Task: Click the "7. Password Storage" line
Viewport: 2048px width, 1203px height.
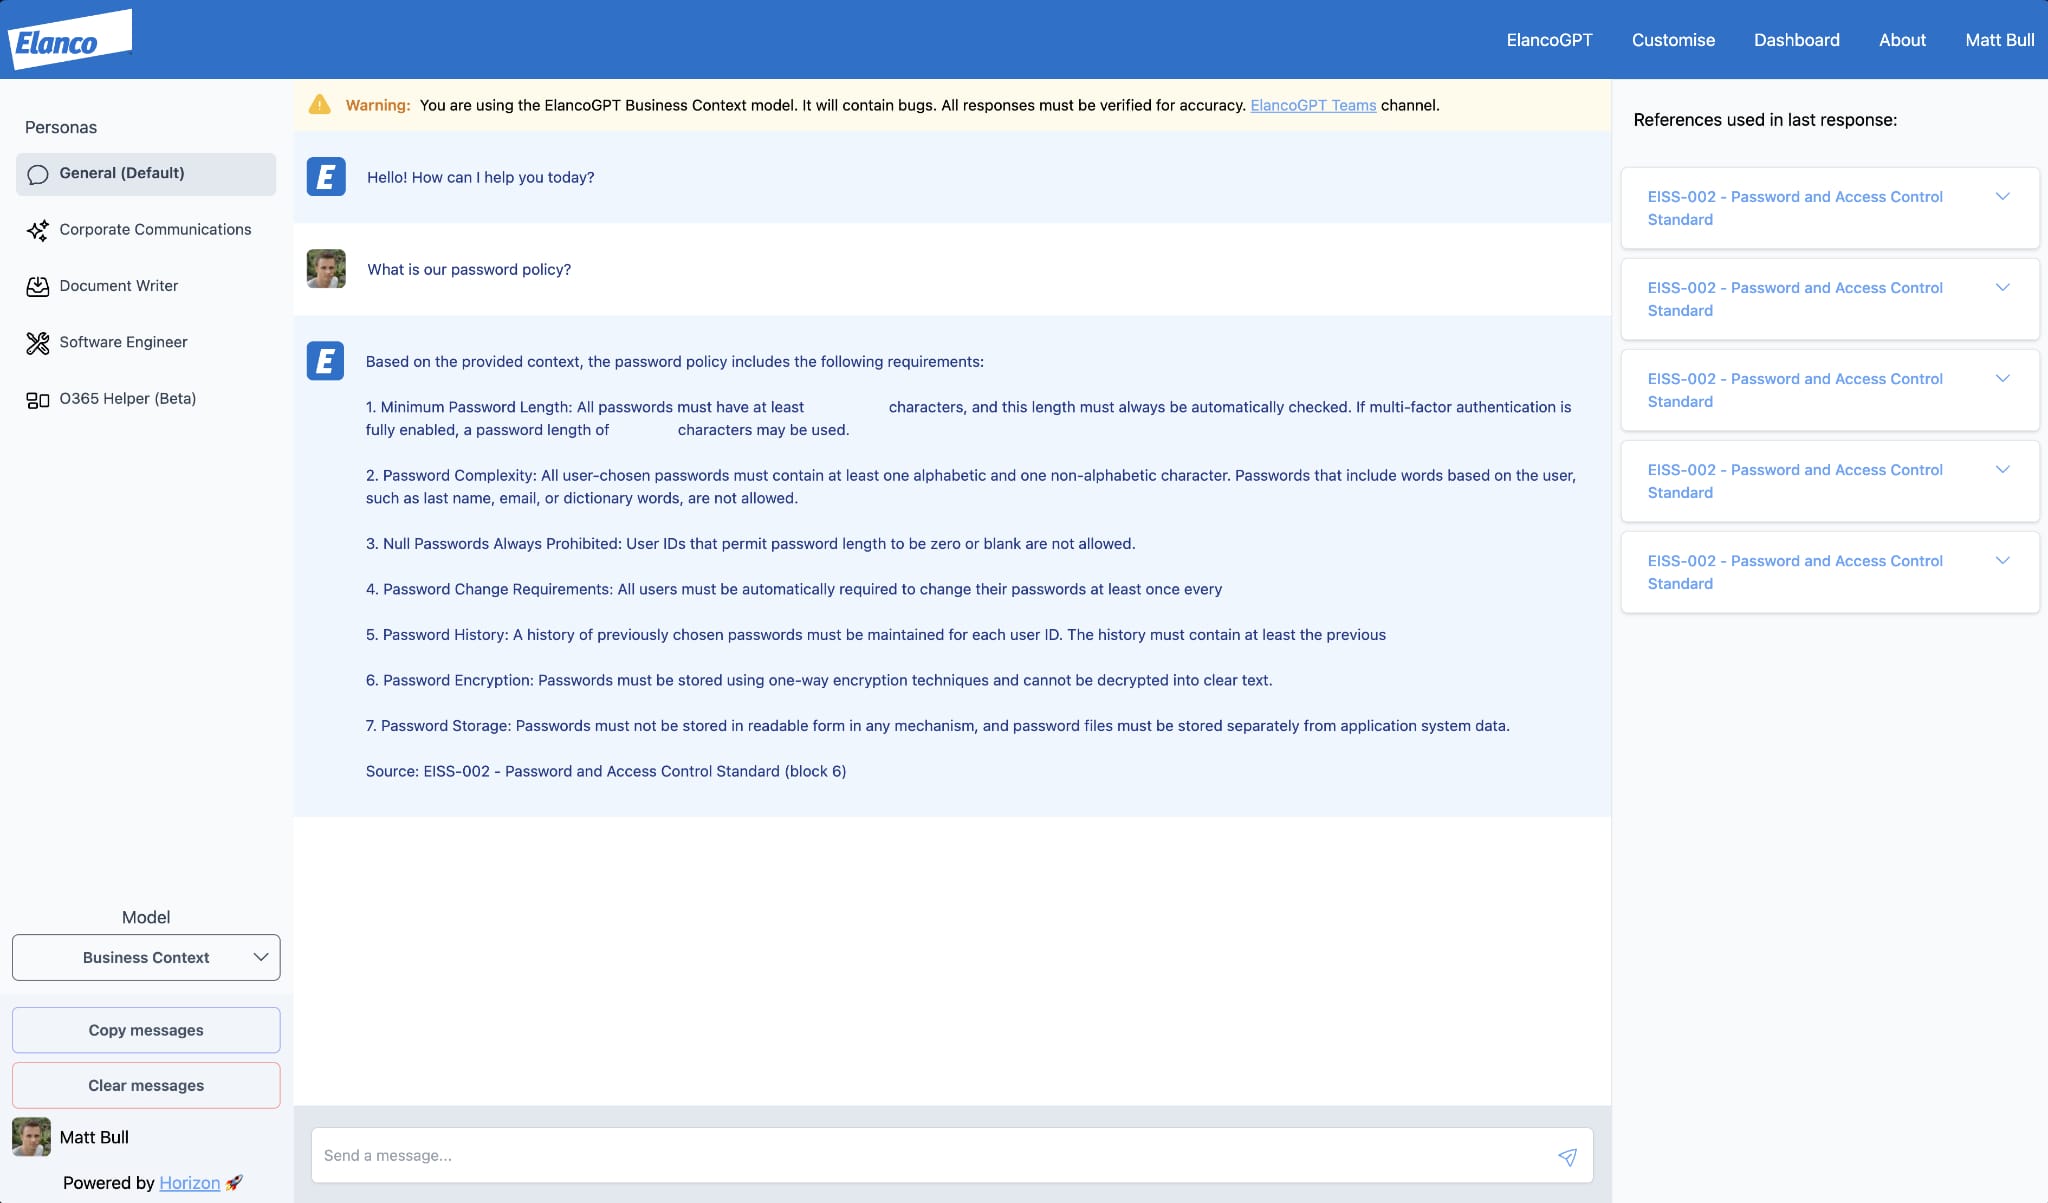Action: 938,726
